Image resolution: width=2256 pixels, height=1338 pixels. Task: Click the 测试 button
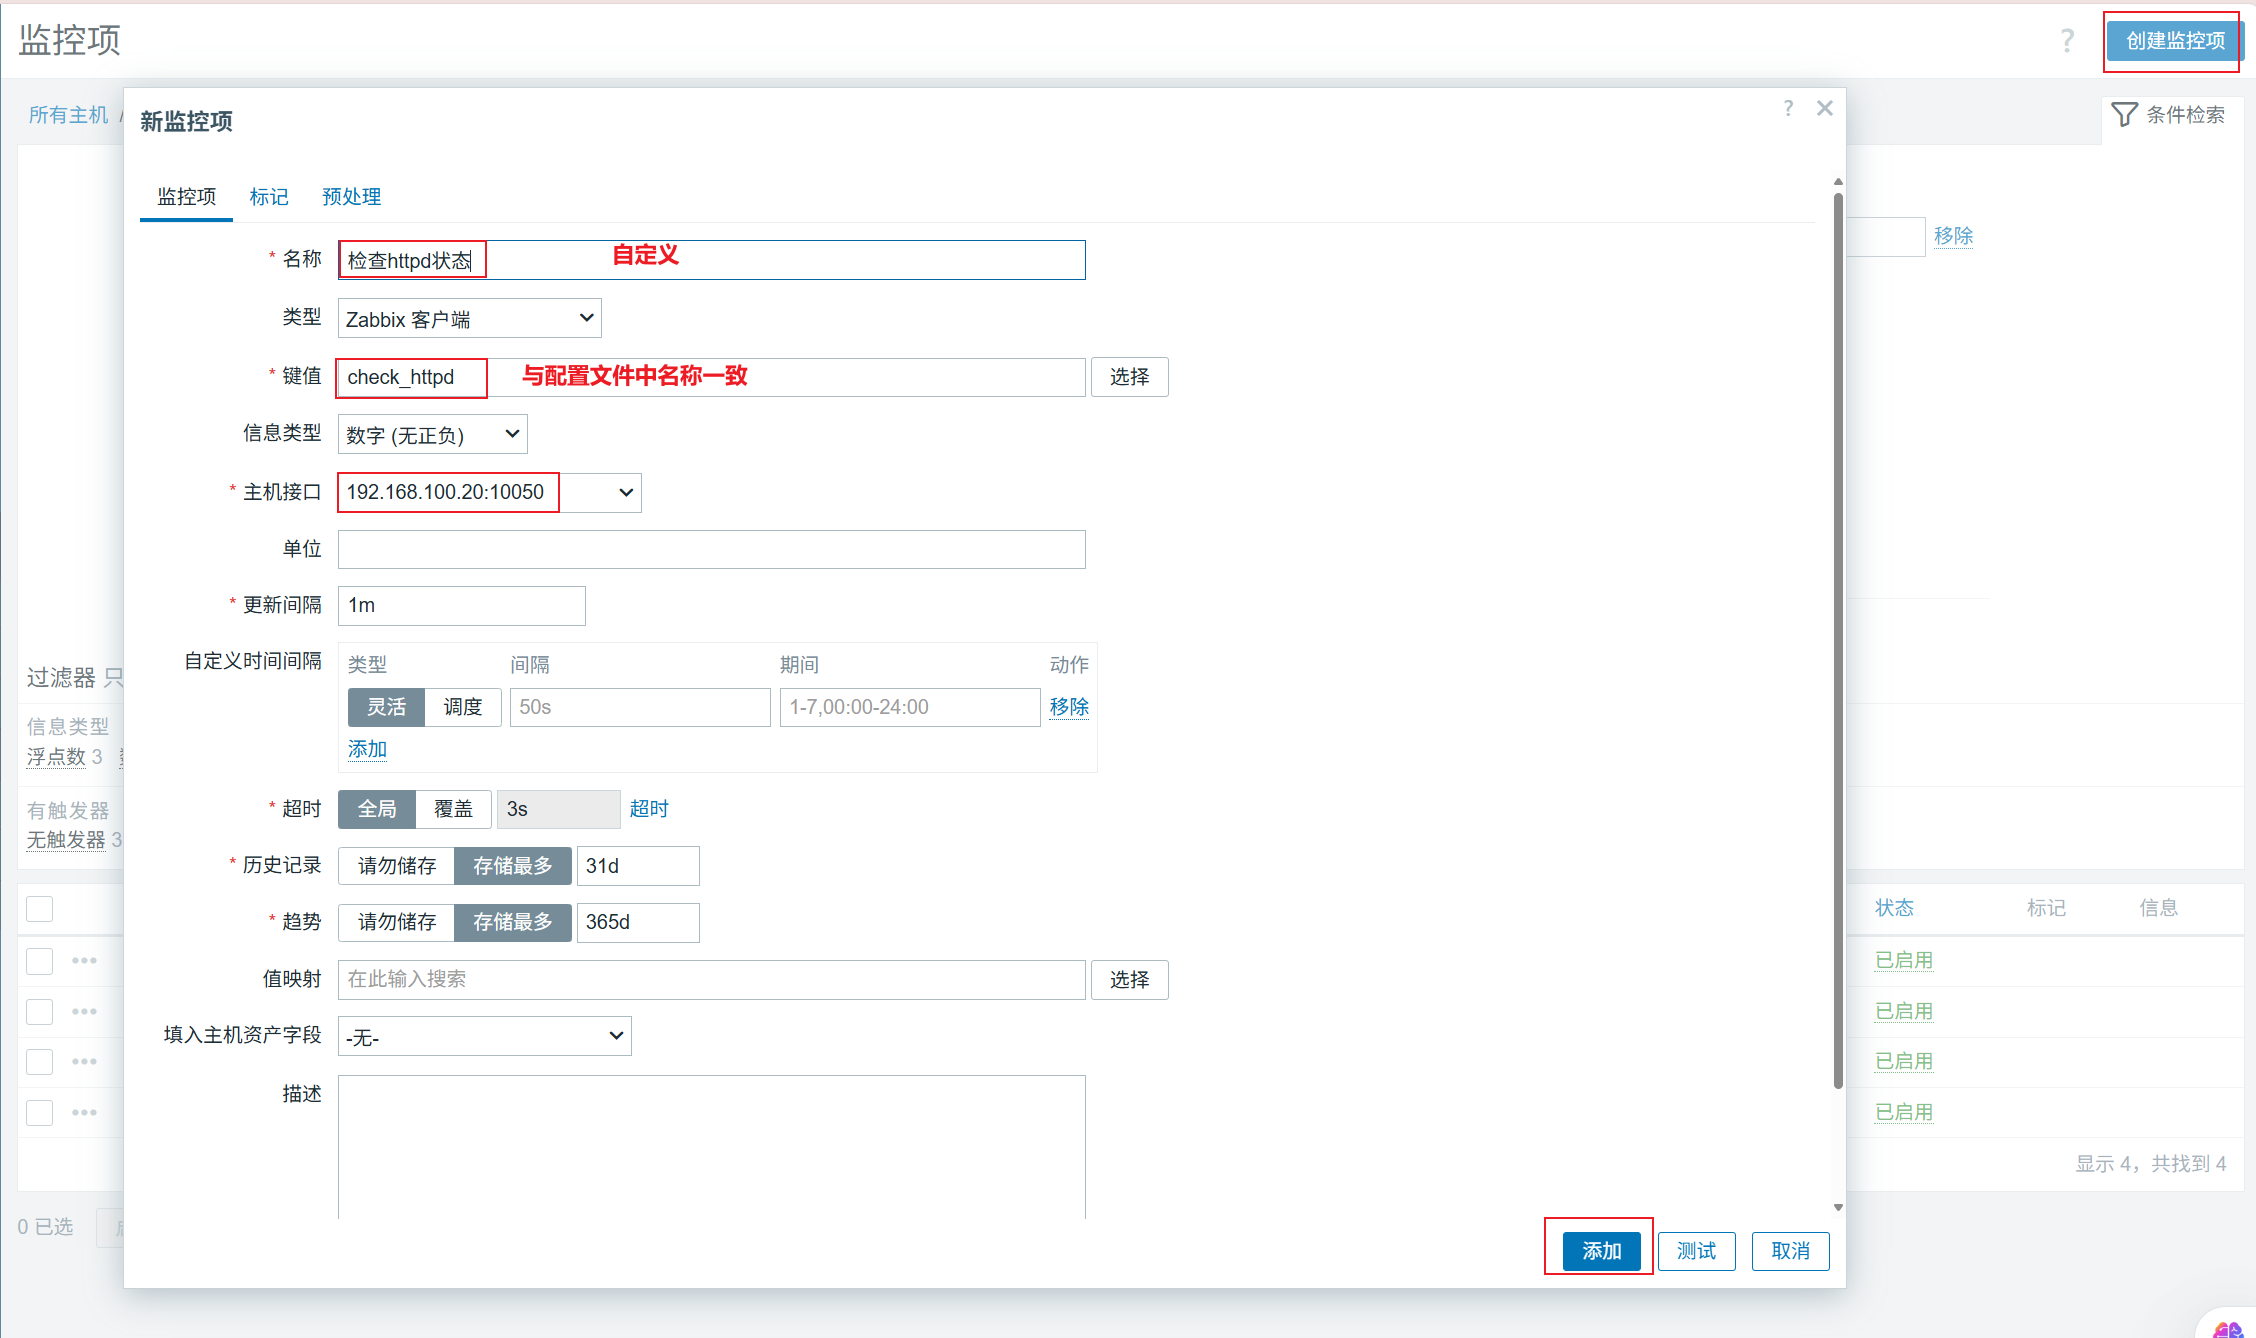pos(1696,1251)
